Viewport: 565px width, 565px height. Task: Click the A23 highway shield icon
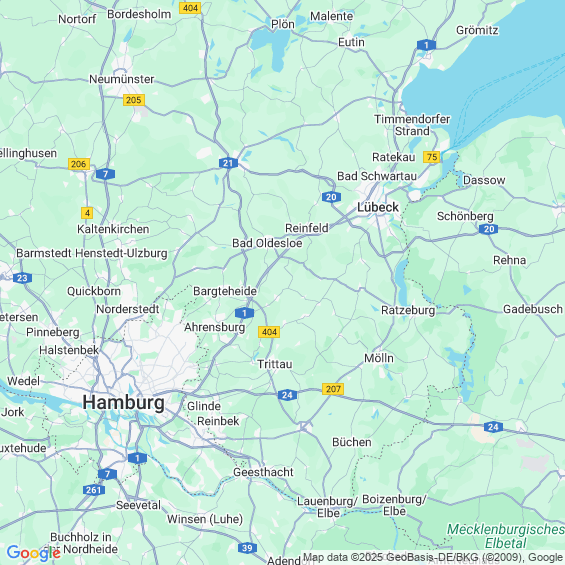[x=22, y=278]
